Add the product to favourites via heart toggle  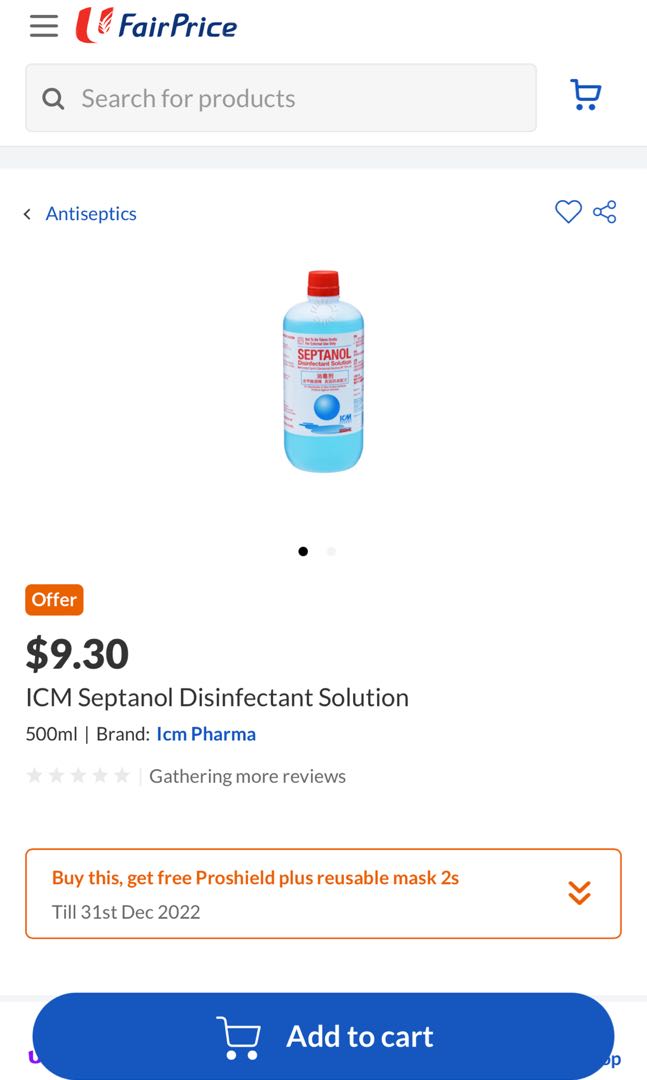click(568, 212)
